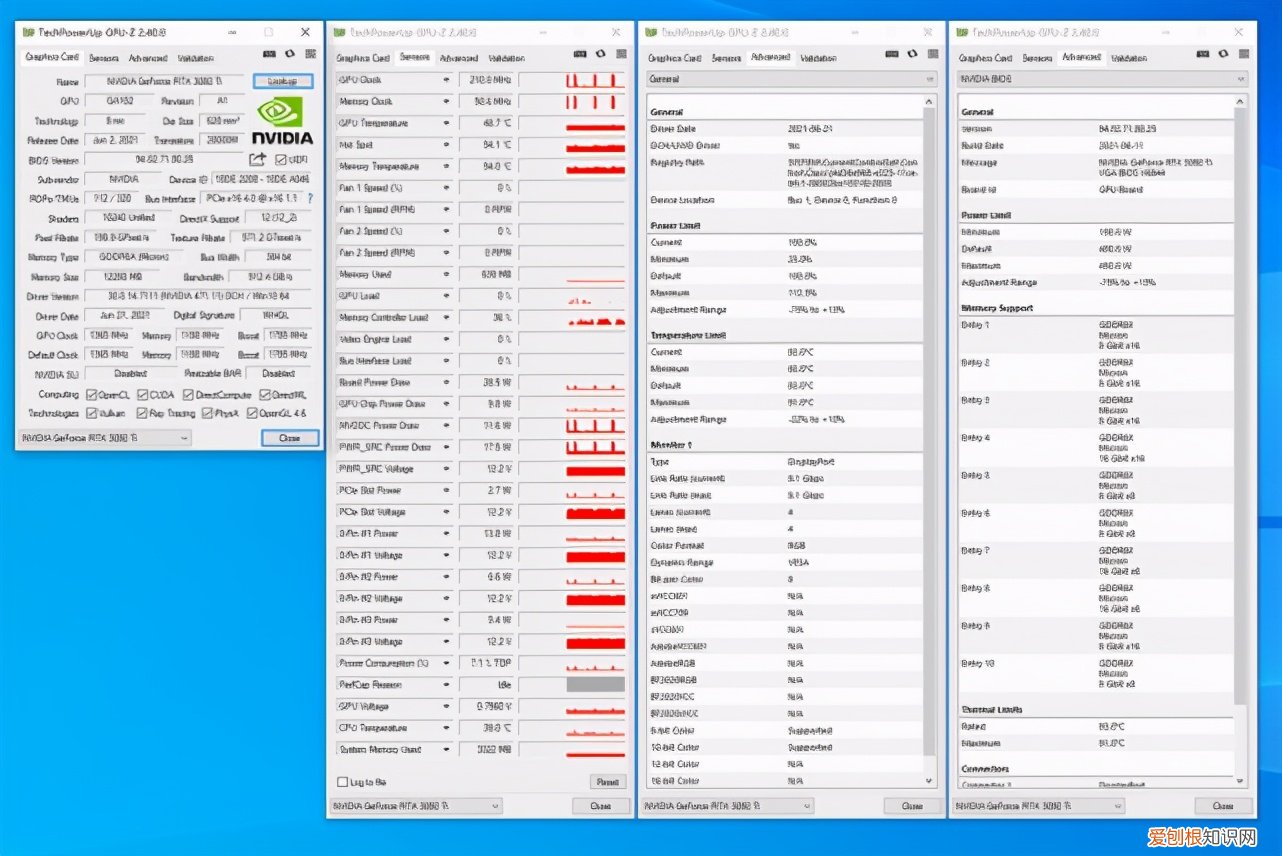Click the refresh icon on the Sensors window toolbar

click(x=601, y=53)
